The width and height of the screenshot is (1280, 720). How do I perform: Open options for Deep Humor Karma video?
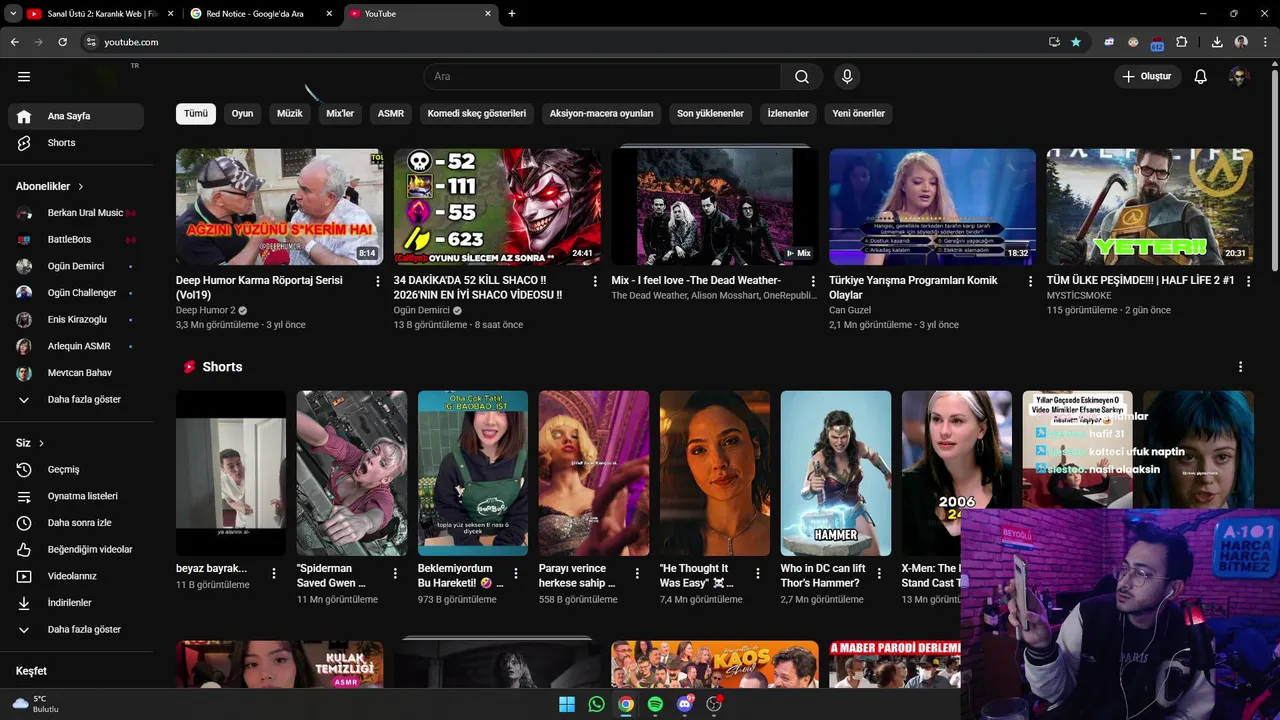pos(378,282)
